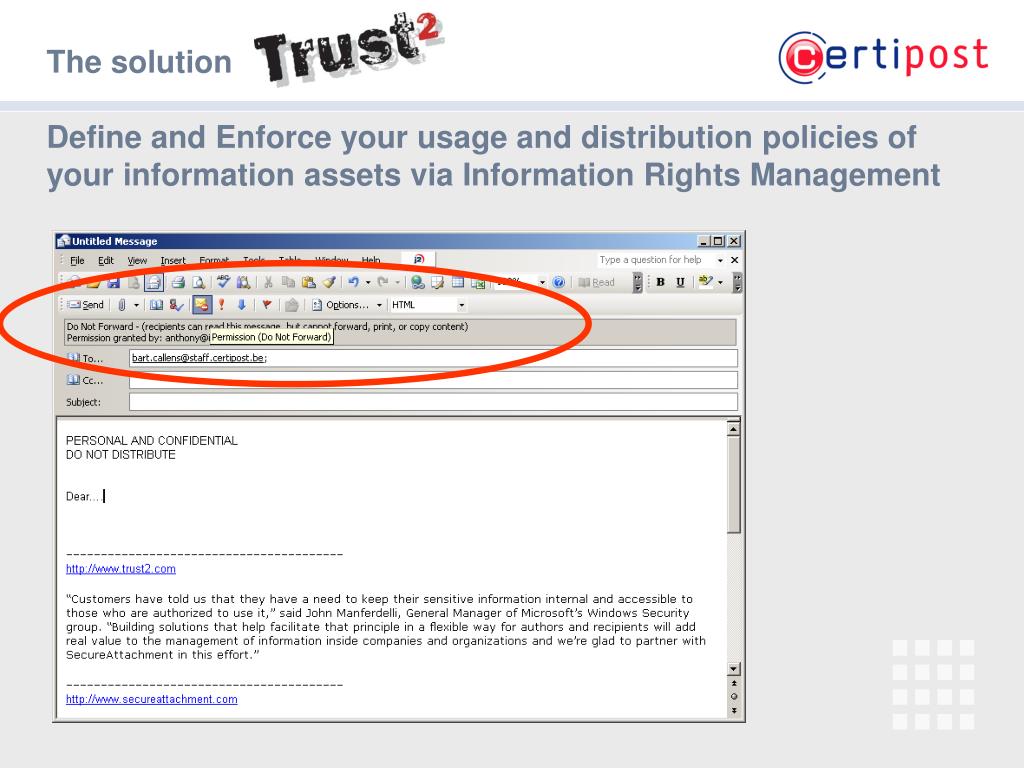This screenshot has width=1024, height=768.
Task: Click the Undo arrow icon
Action: [x=353, y=282]
